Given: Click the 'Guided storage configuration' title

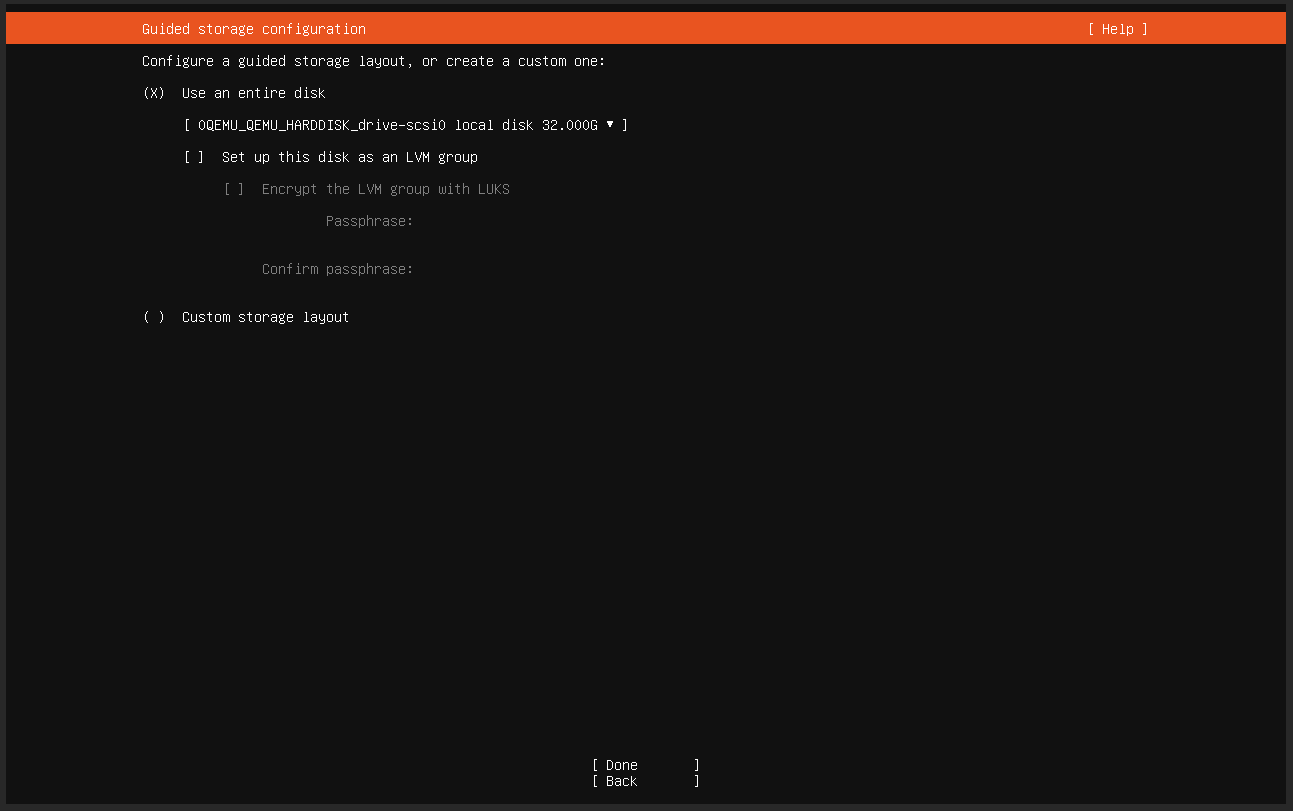Looking at the screenshot, I should point(254,29).
